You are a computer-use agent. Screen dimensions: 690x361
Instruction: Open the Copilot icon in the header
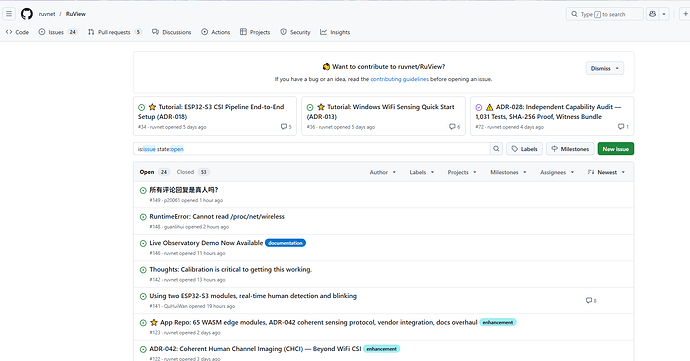pyautogui.click(x=653, y=14)
